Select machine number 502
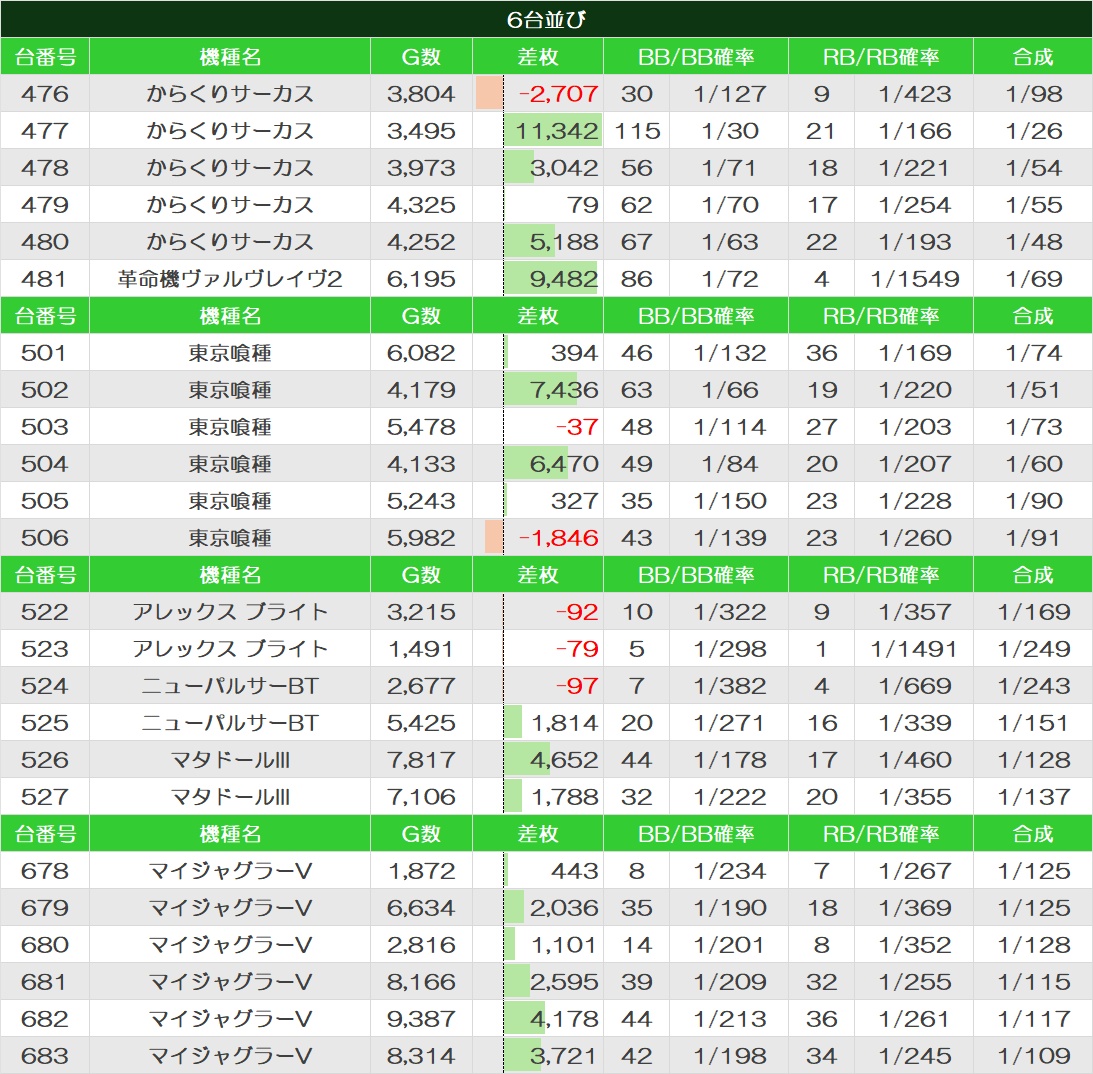The width and height of the screenshot is (1093, 1074). pyautogui.click(x=45, y=390)
